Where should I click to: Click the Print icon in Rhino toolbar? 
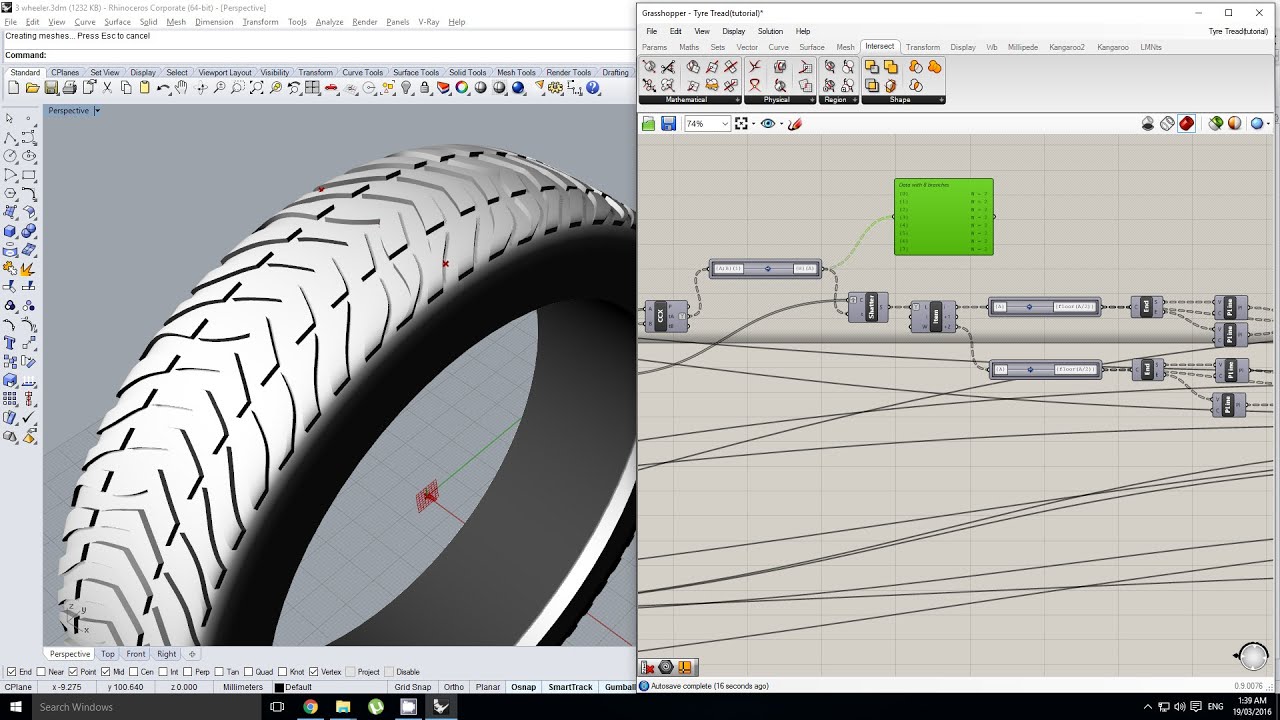point(69,88)
